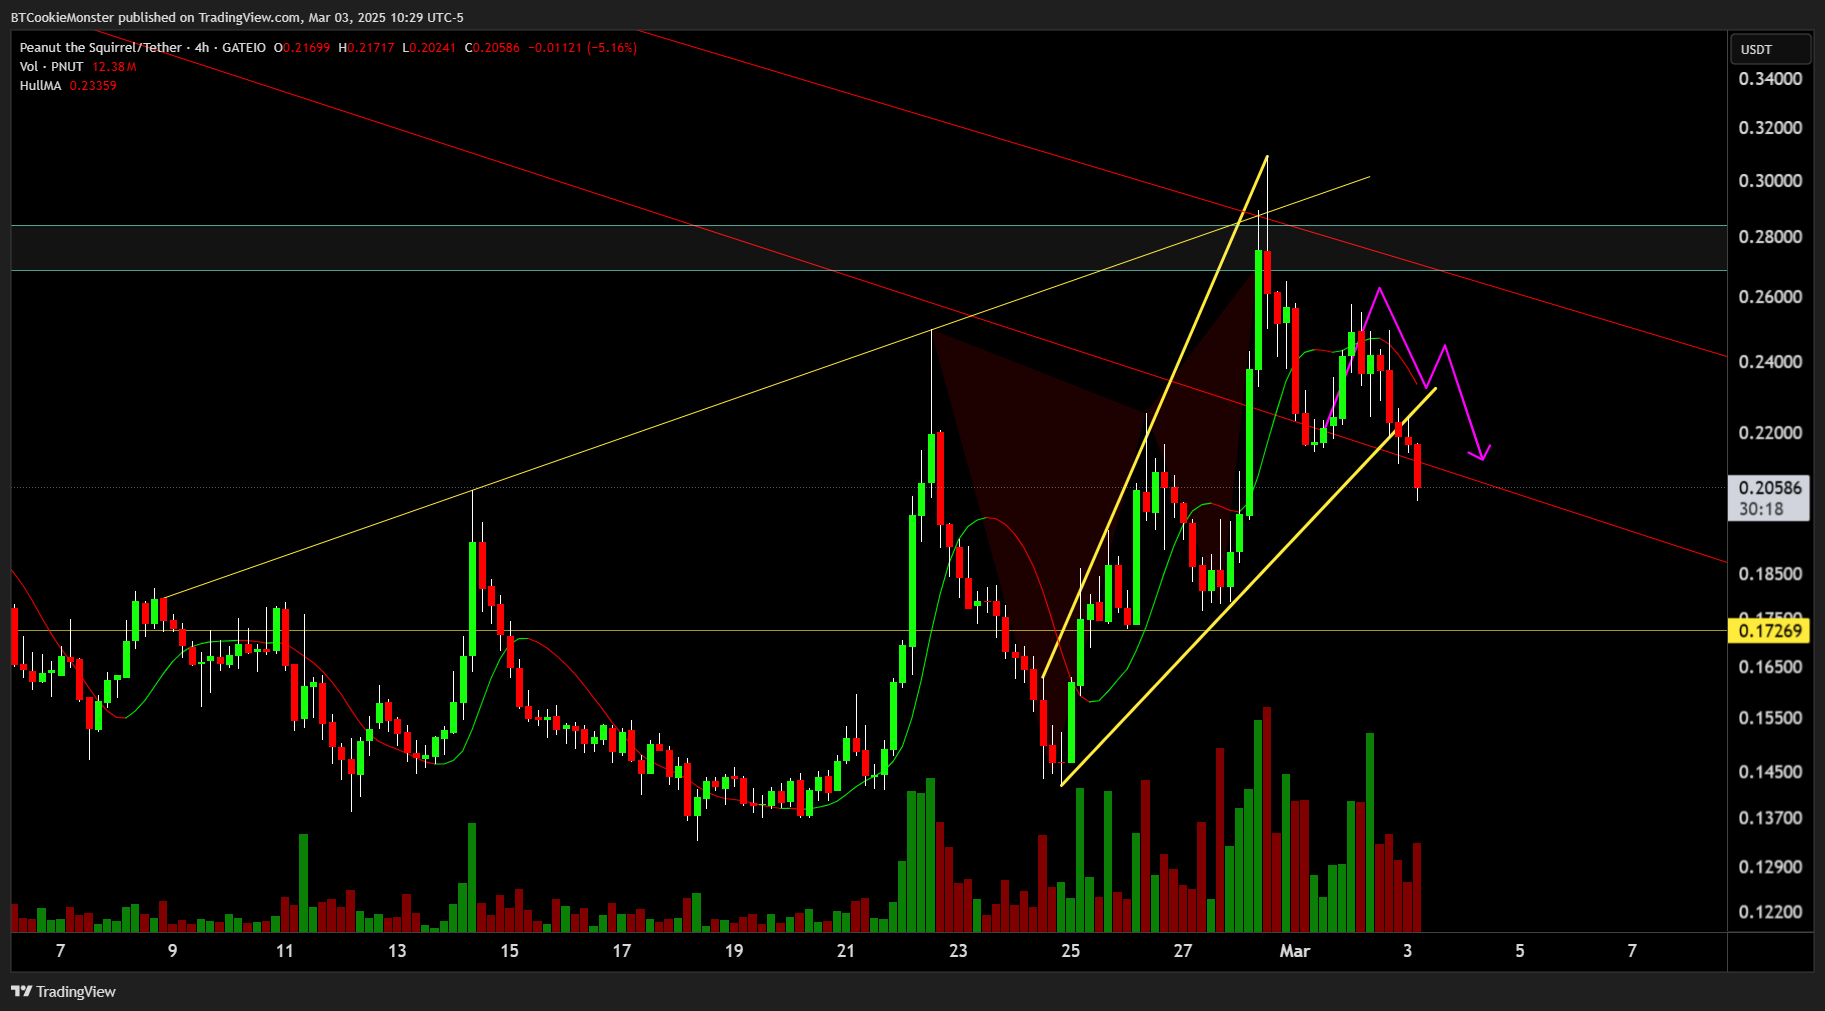Click the 0.14500 price axis label
1825x1011 pixels.
tap(1770, 771)
